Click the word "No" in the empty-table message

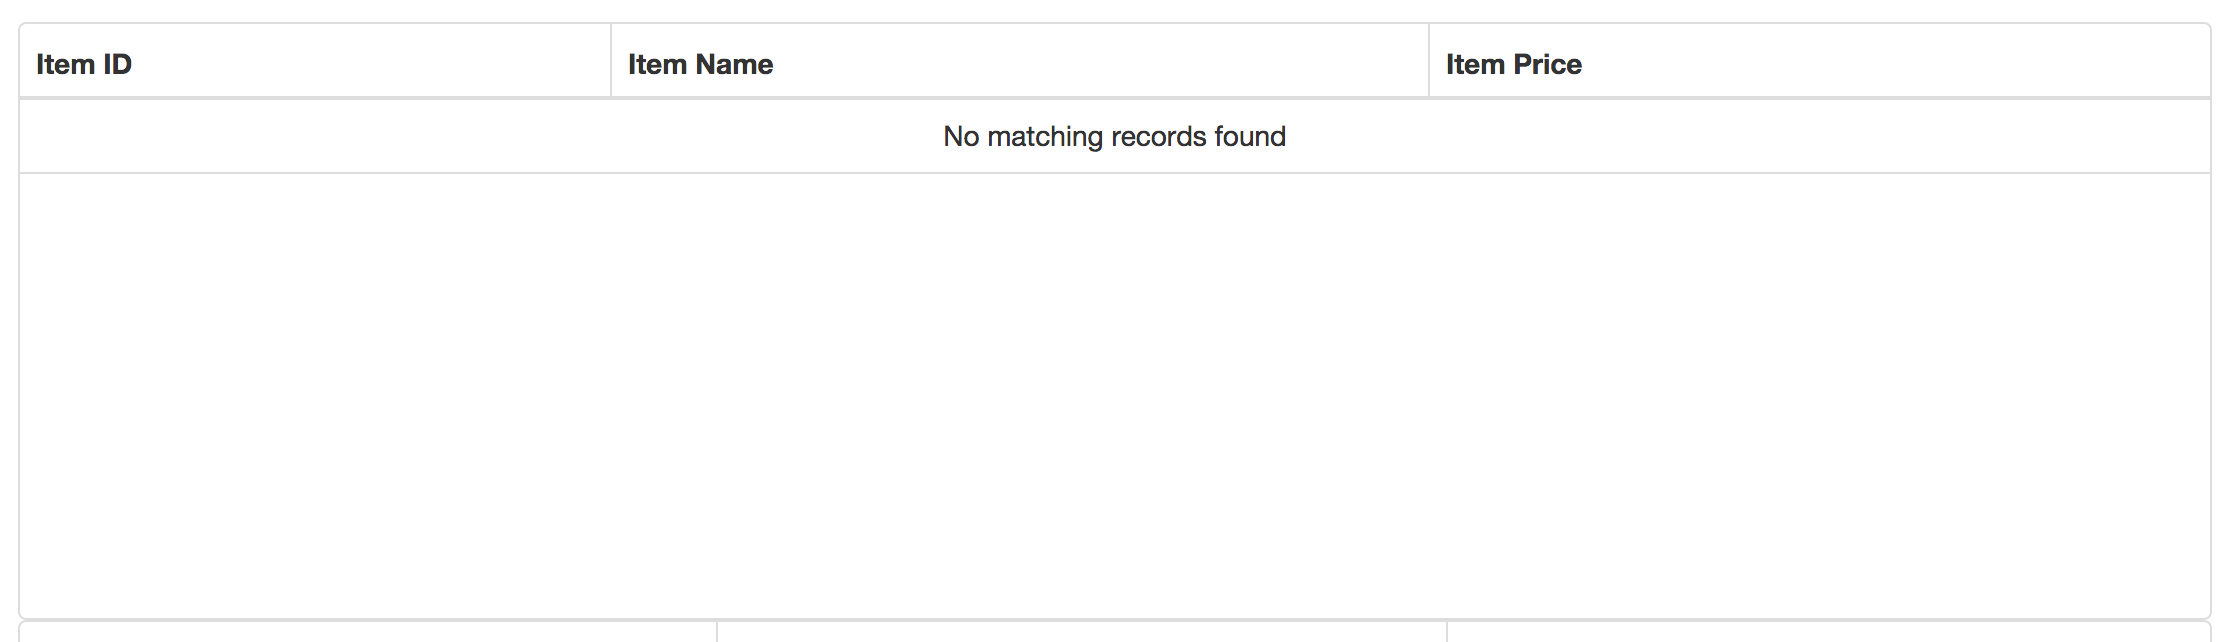click(x=961, y=137)
